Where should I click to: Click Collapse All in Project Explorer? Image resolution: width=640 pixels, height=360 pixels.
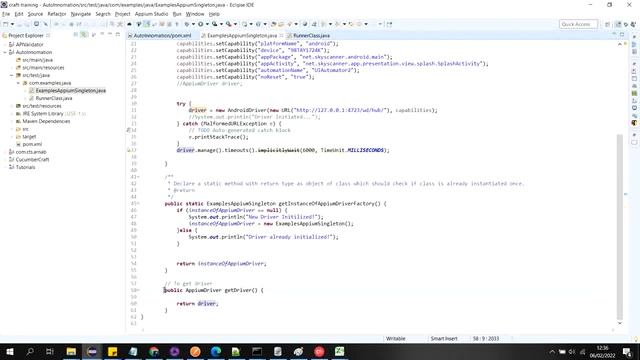[x=76, y=35]
